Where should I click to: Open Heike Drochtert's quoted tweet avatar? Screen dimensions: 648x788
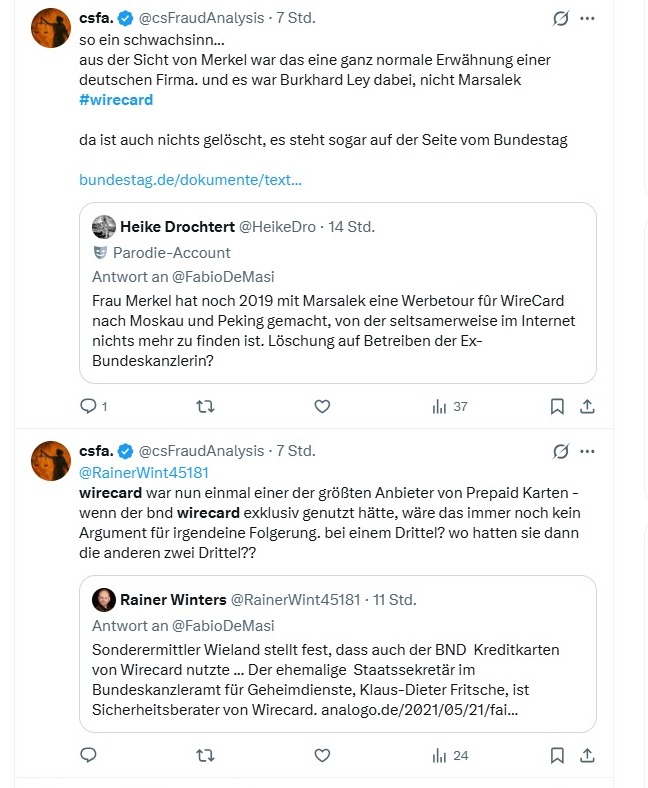(x=104, y=226)
